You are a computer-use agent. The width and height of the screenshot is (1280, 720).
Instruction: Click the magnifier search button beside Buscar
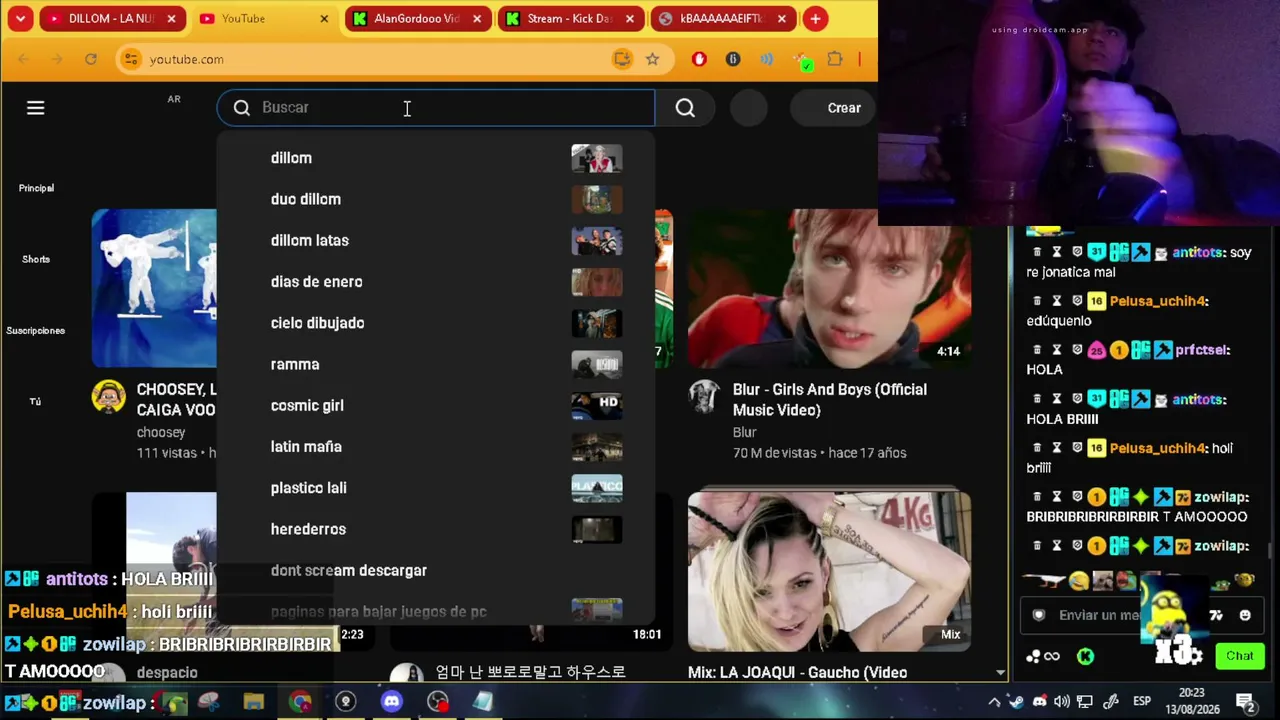(685, 108)
